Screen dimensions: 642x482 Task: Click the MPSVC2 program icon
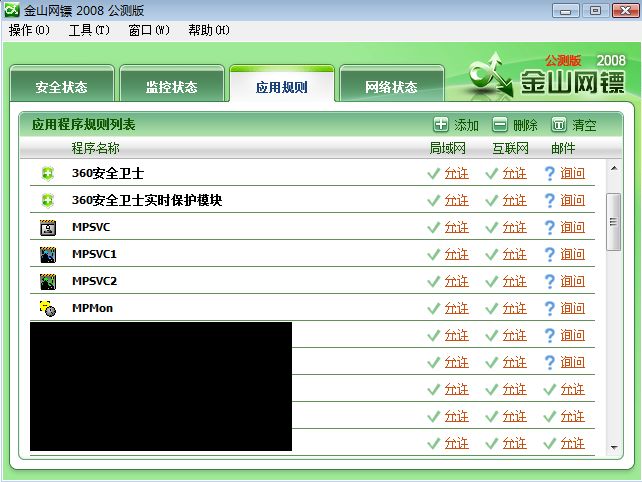(x=48, y=281)
